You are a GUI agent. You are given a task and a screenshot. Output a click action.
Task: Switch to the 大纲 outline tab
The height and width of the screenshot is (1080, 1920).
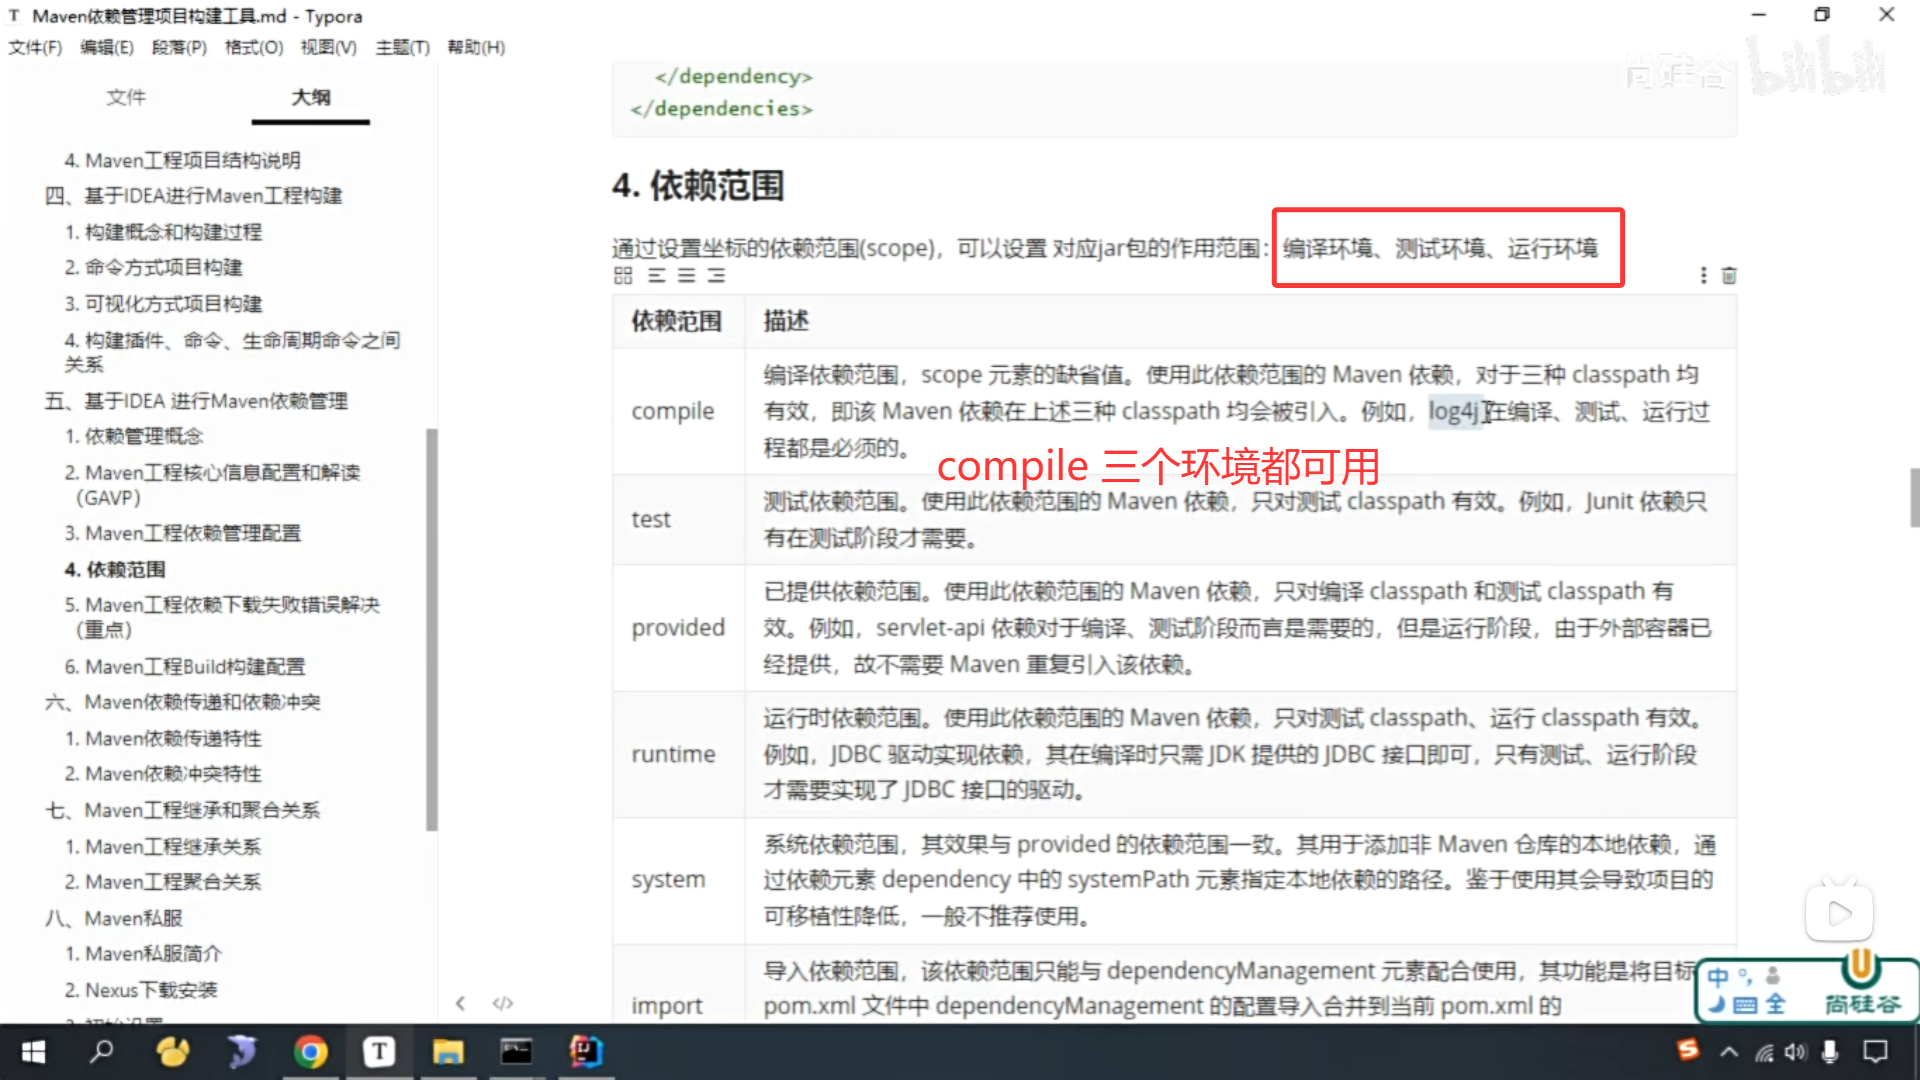pyautogui.click(x=310, y=97)
